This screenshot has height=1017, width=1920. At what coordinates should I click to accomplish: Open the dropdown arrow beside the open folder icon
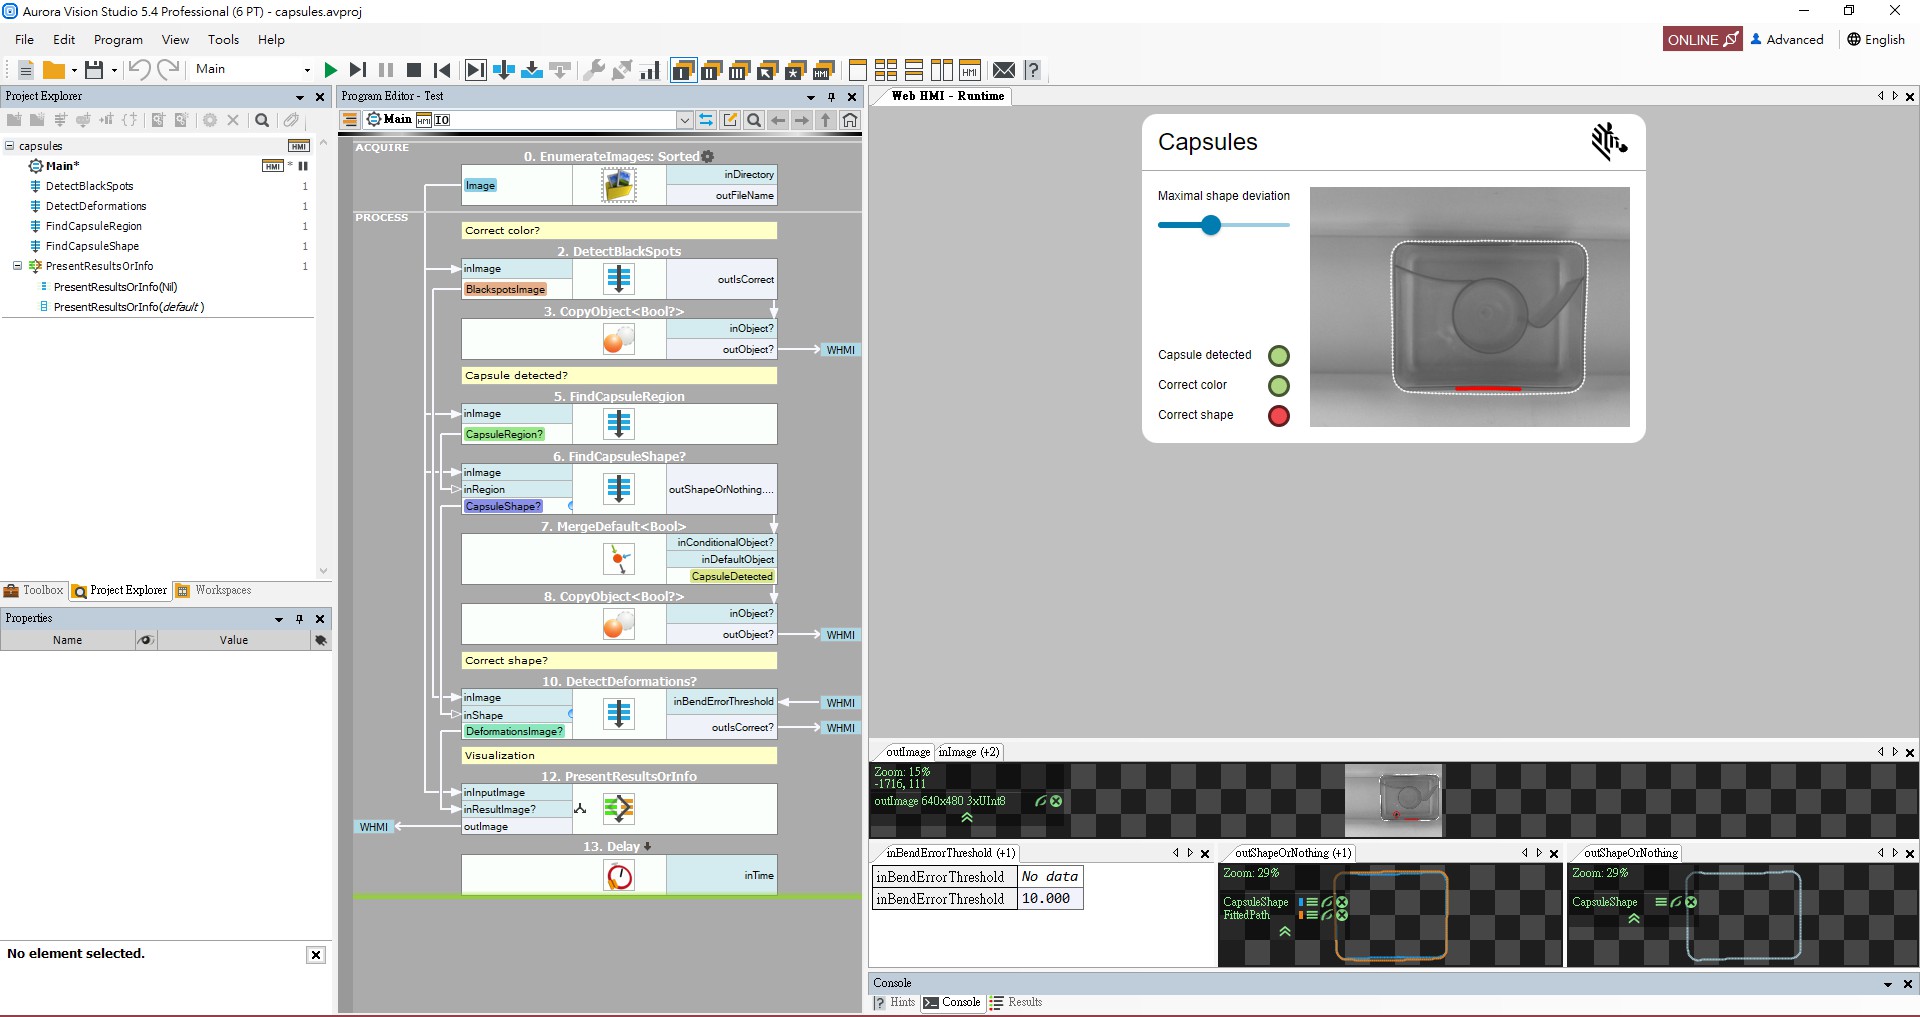pyautogui.click(x=74, y=70)
